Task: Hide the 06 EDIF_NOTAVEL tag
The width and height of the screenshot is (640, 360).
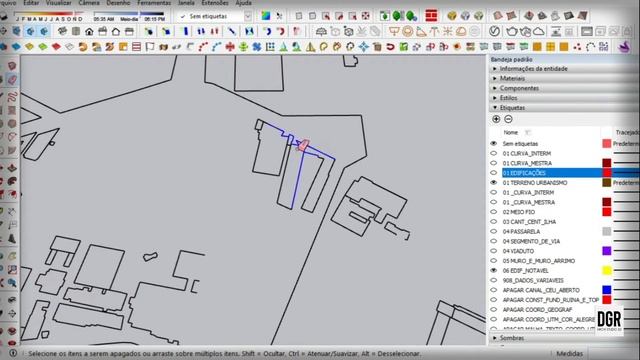Action: pyautogui.click(x=494, y=271)
